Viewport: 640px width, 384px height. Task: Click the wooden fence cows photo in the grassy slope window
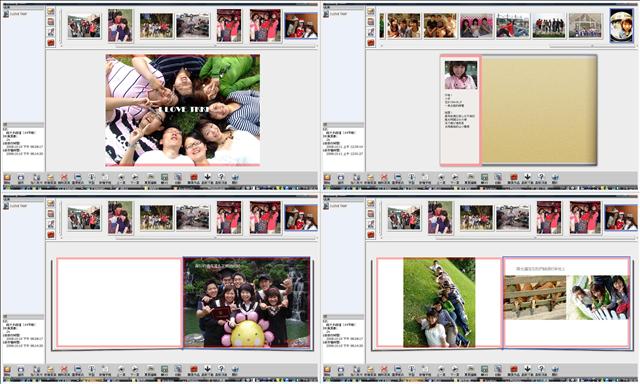click(535, 297)
